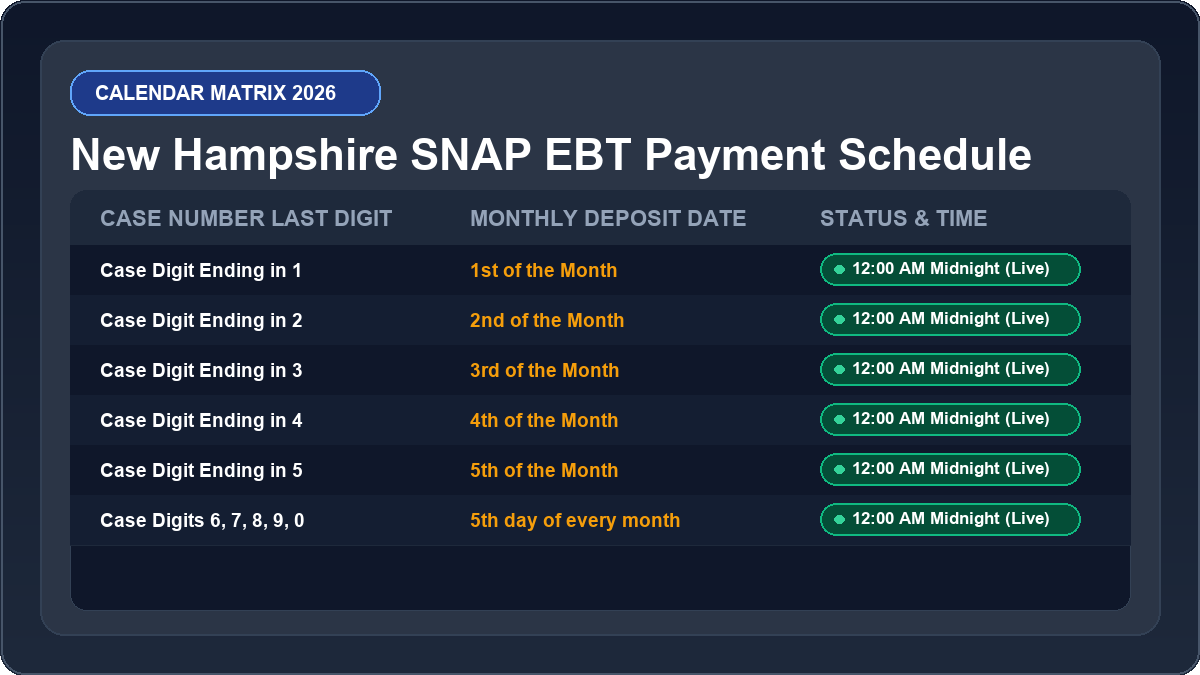Click the Midnight status pill for digit 3 row
Screen dimensions: 1200x675
click(x=950, y=369)
